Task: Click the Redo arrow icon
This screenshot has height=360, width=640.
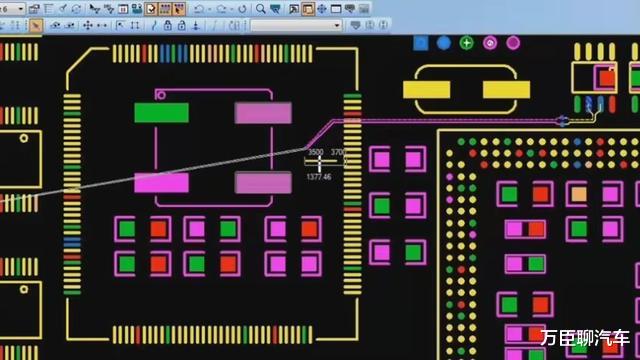Action: pos(221,9)
